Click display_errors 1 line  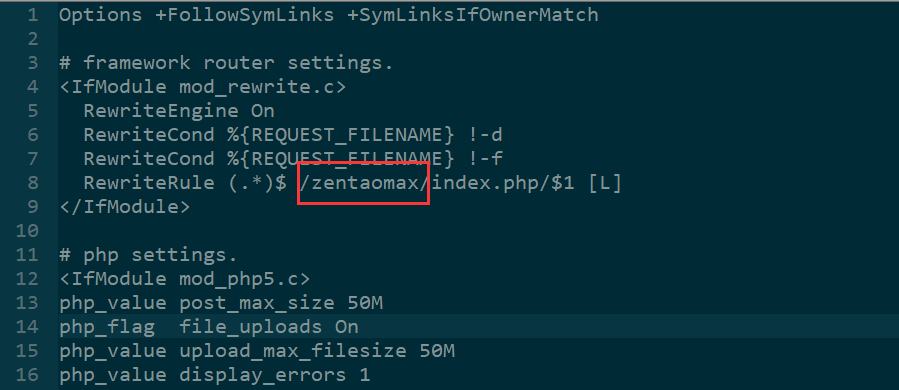tap(214, 375)
